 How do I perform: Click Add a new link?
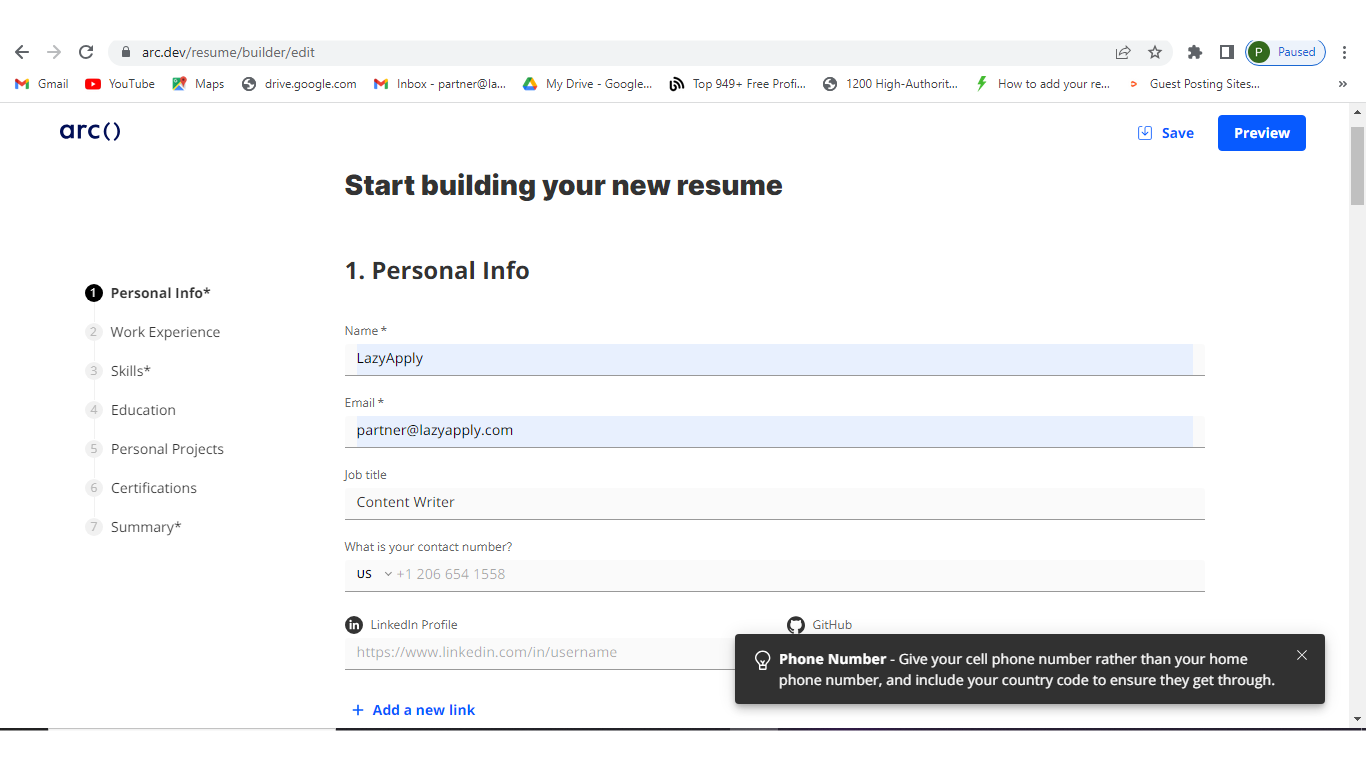413,710
